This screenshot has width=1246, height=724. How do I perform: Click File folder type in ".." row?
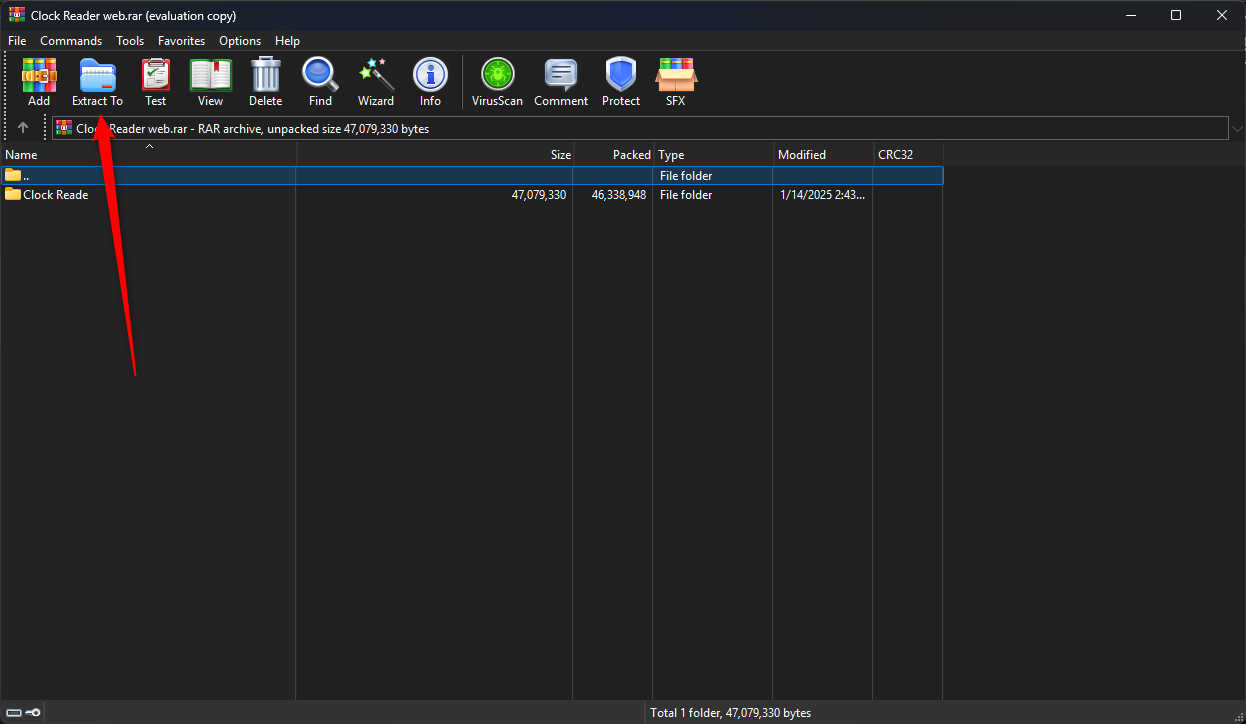686,176
